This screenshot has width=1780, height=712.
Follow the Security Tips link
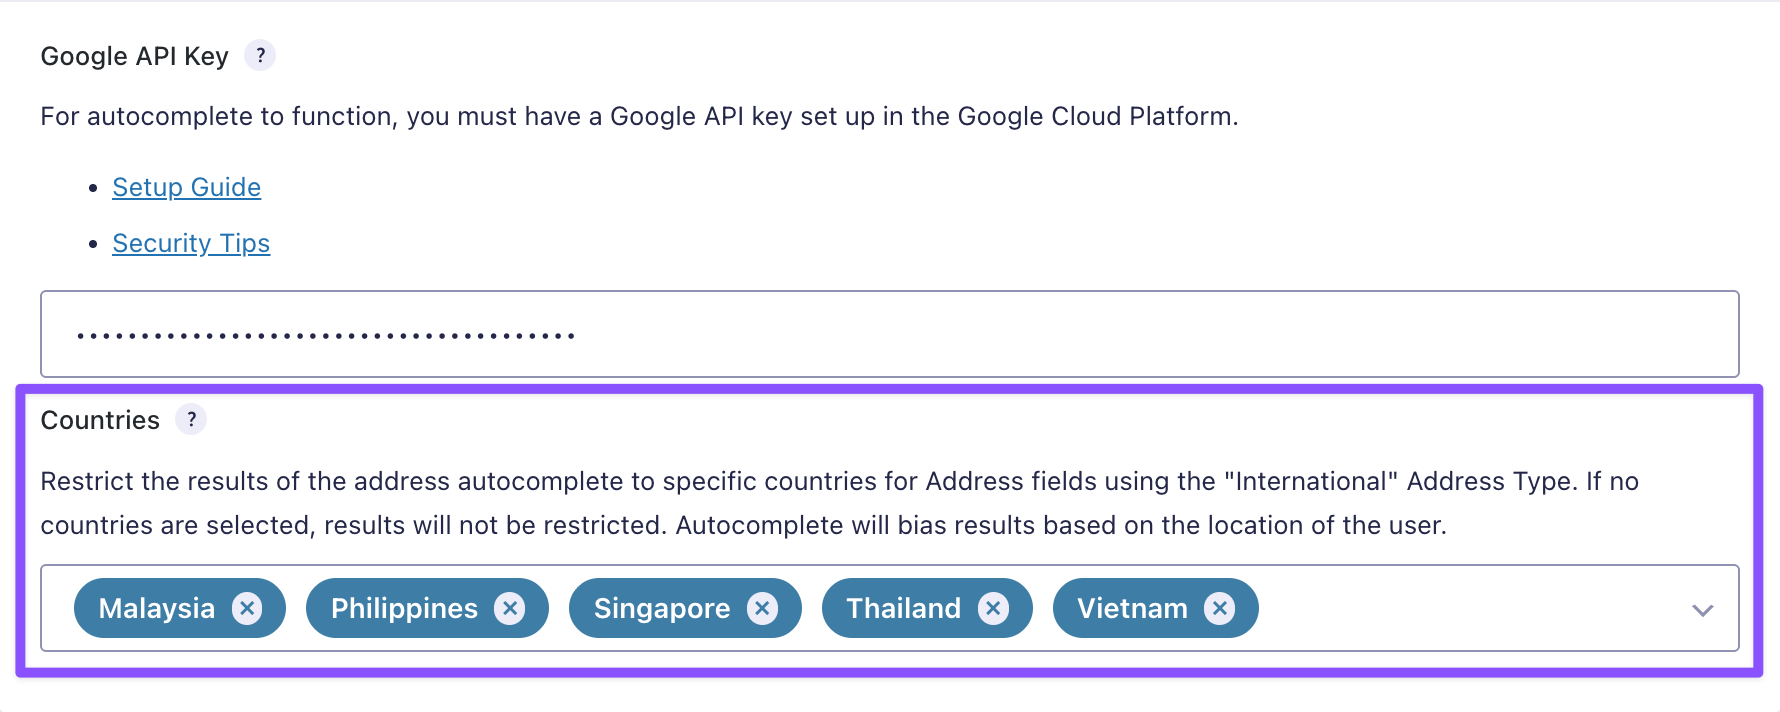click(191, 243)
